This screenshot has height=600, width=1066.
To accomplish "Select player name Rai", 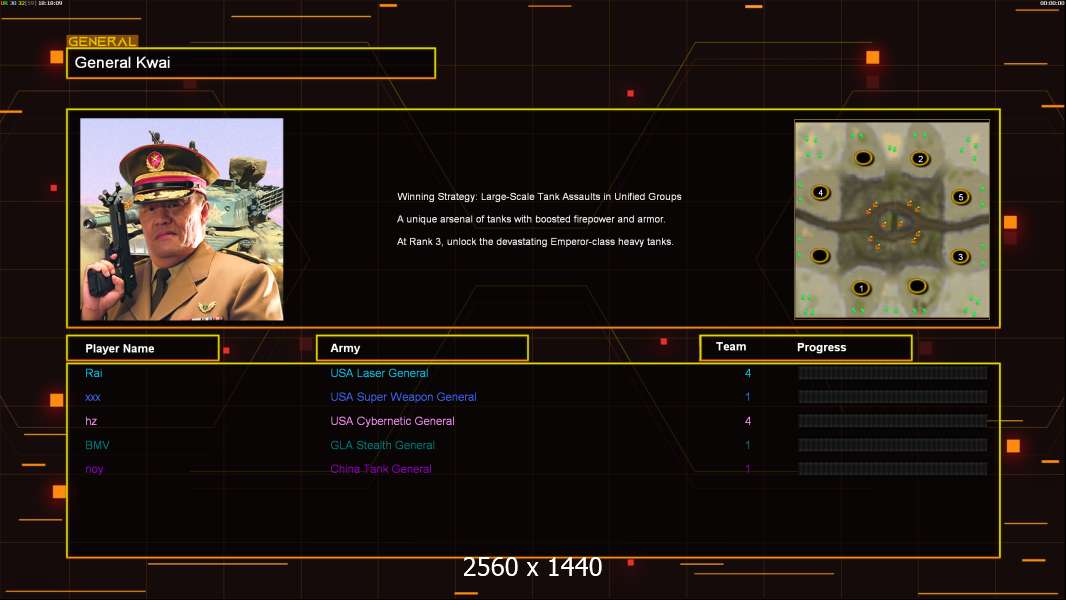I will [94, 373].
